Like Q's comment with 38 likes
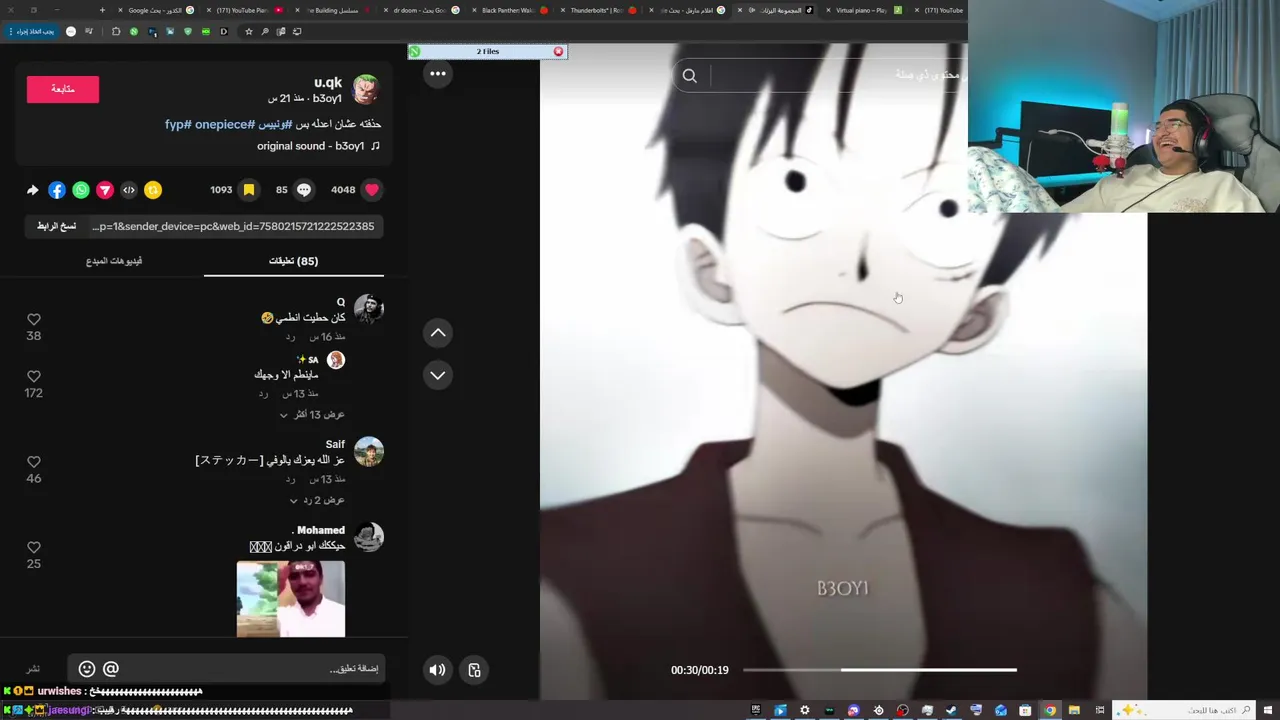The width and height of the screenshot is (1280, 720). [34, 319]
